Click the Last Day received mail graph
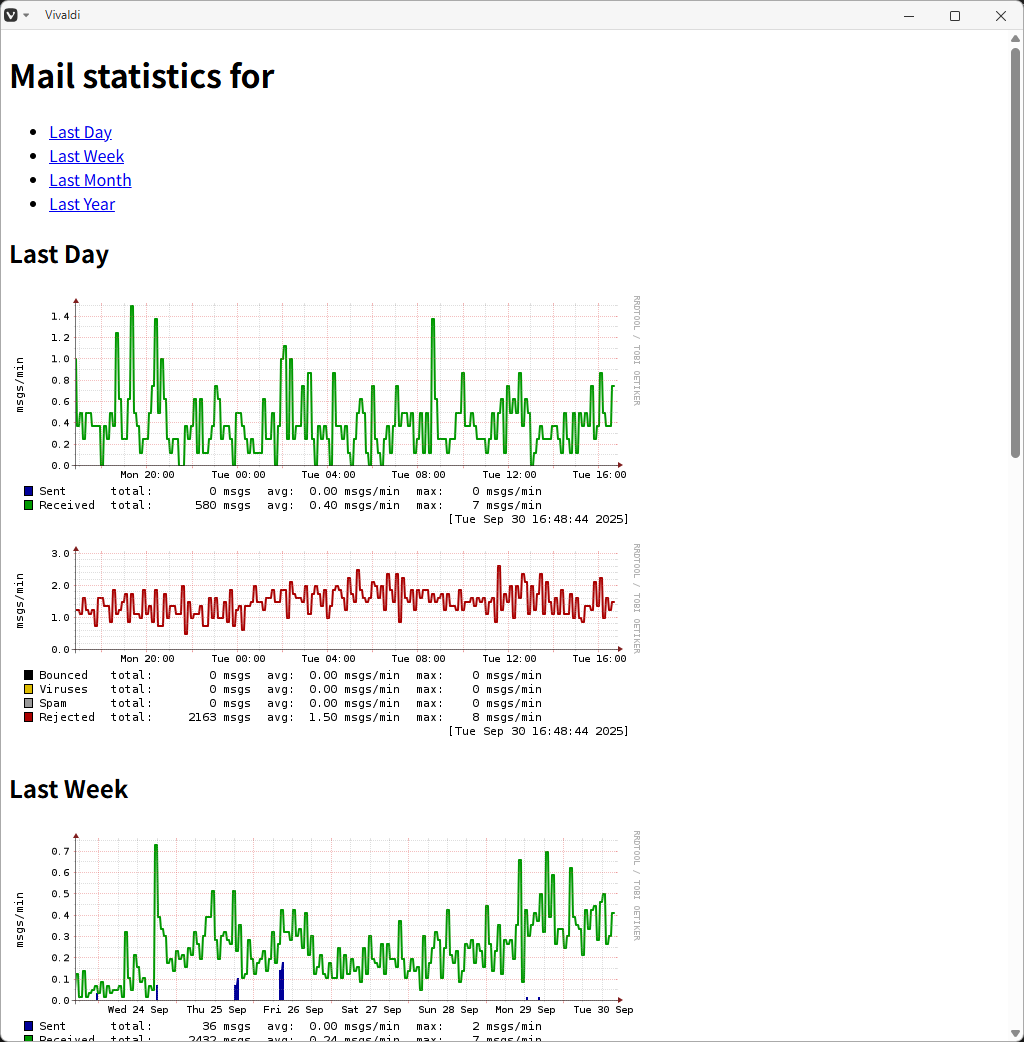This screenshot has height=1042, width=1024. (x=326, y=410)
